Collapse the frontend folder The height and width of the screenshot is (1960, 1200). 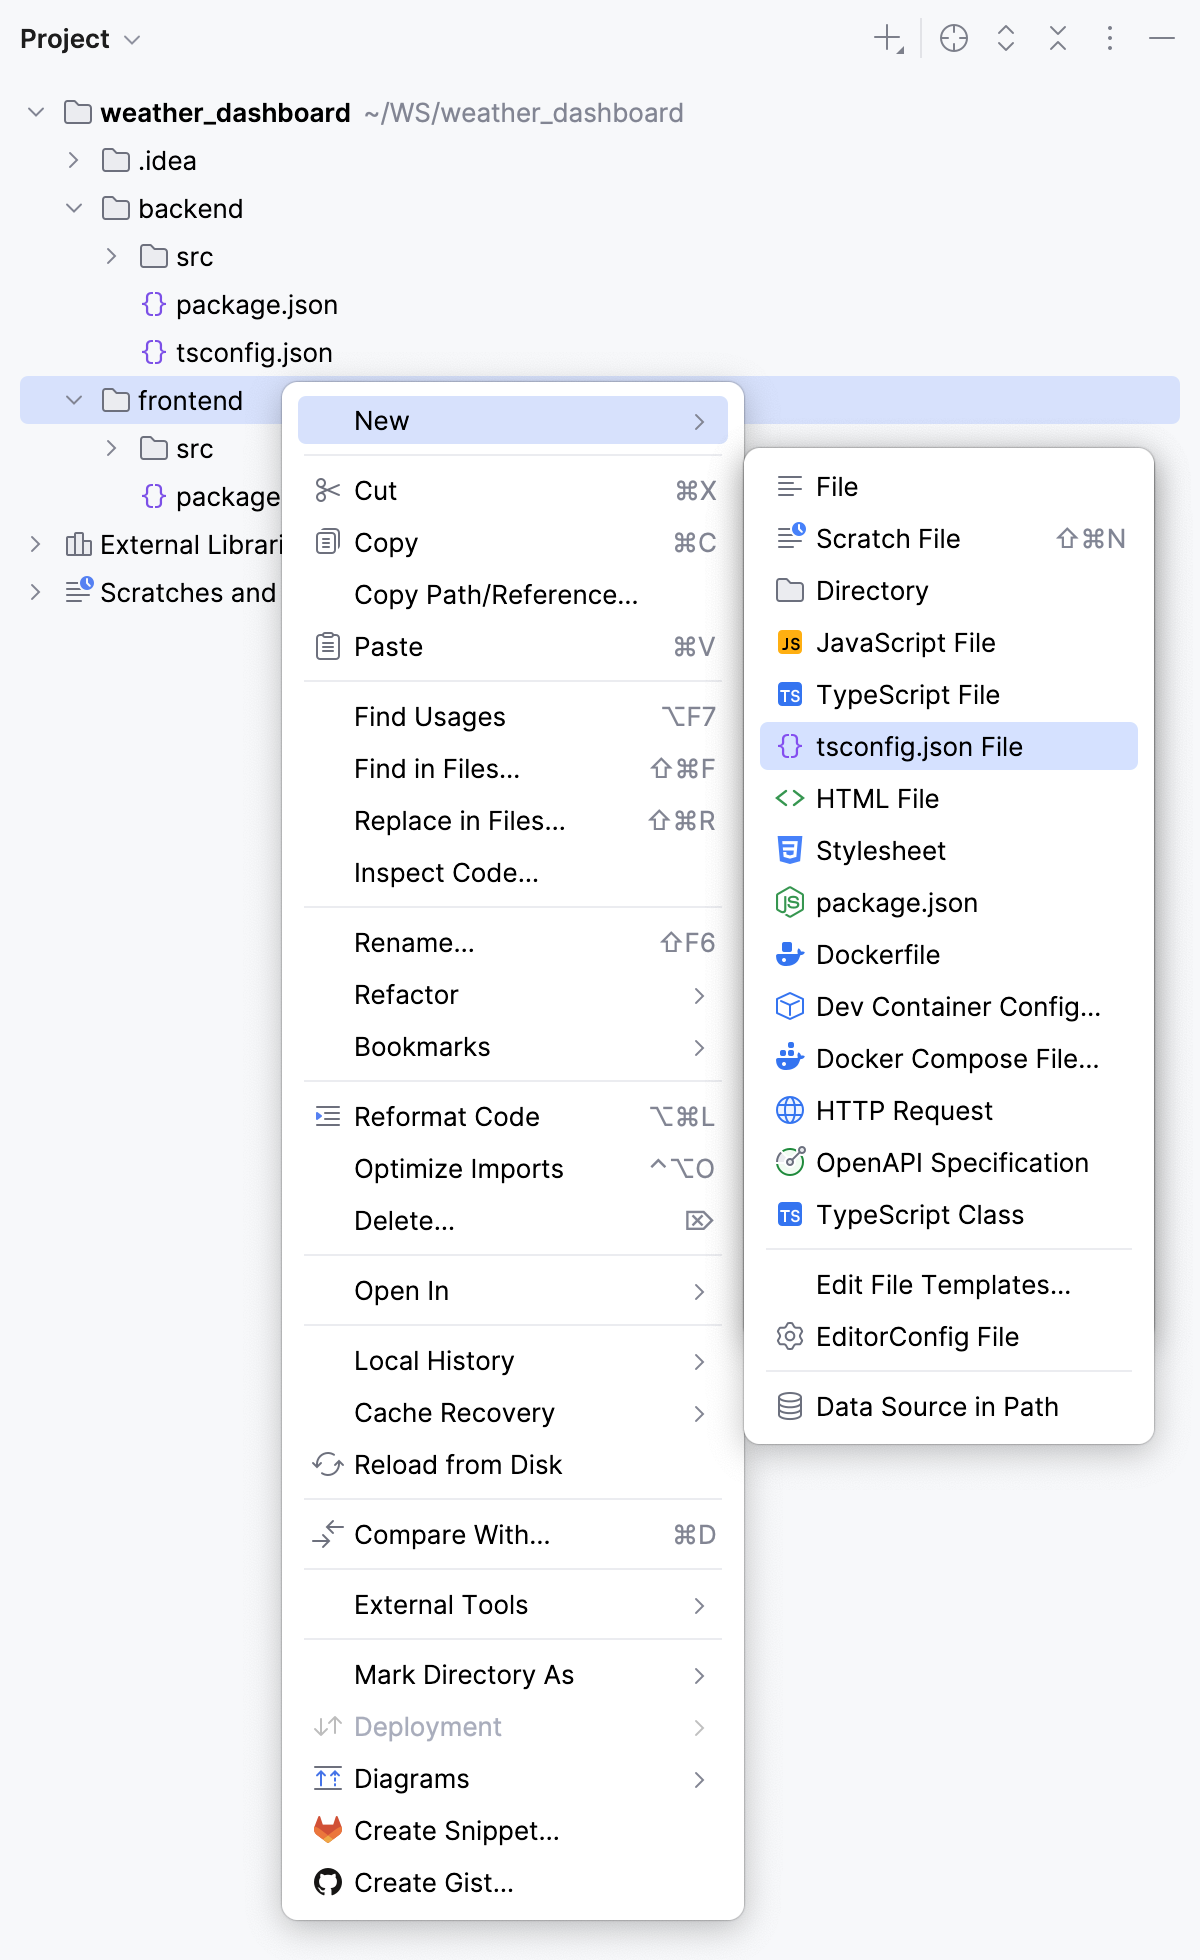pos(73,400)
